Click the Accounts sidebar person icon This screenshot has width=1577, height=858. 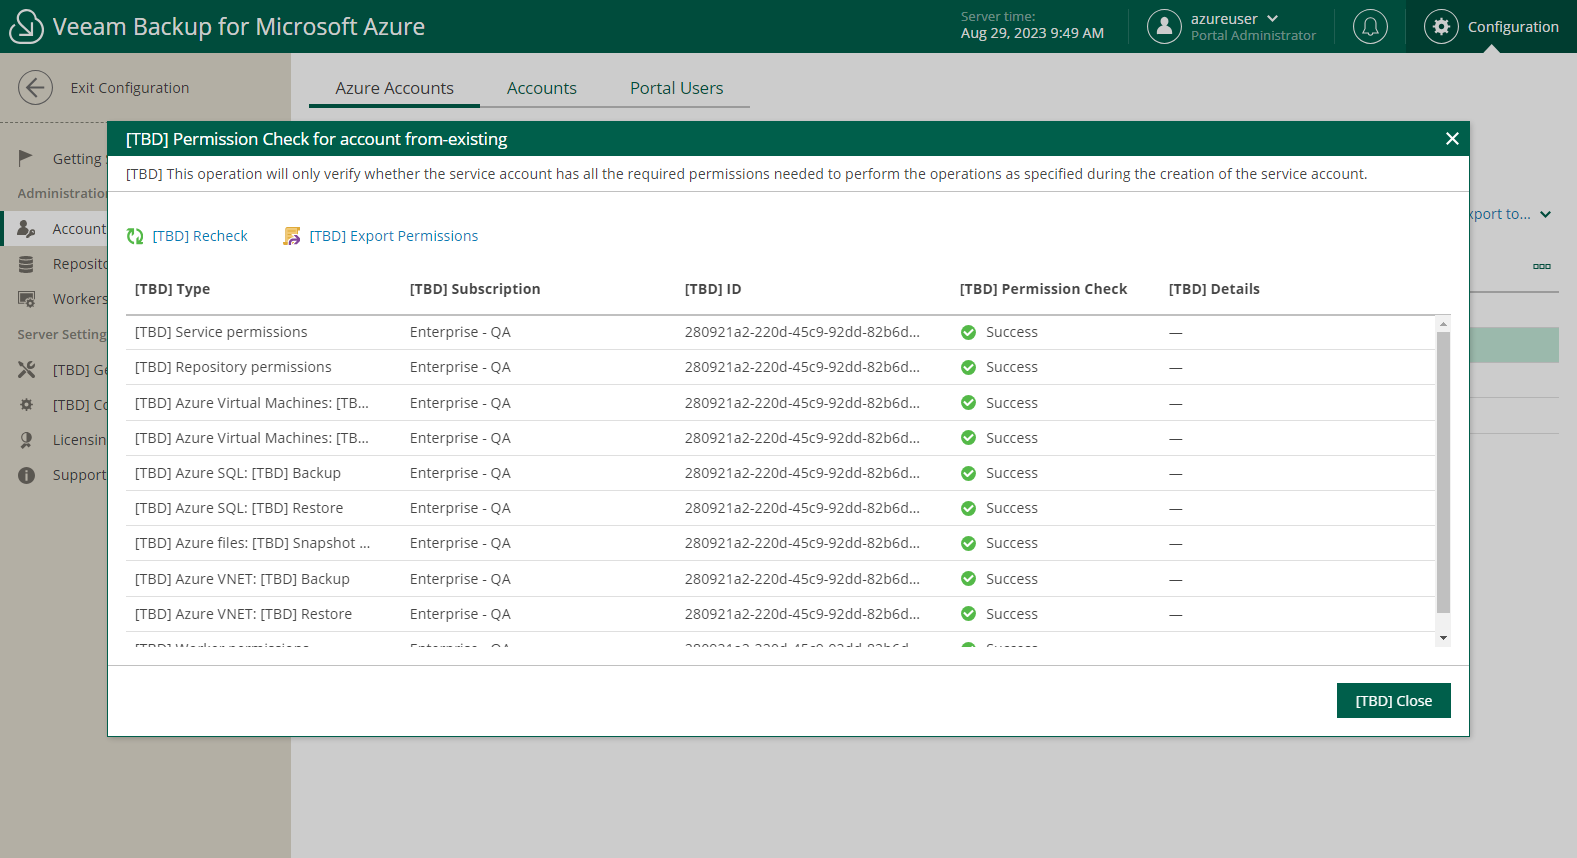26,229
